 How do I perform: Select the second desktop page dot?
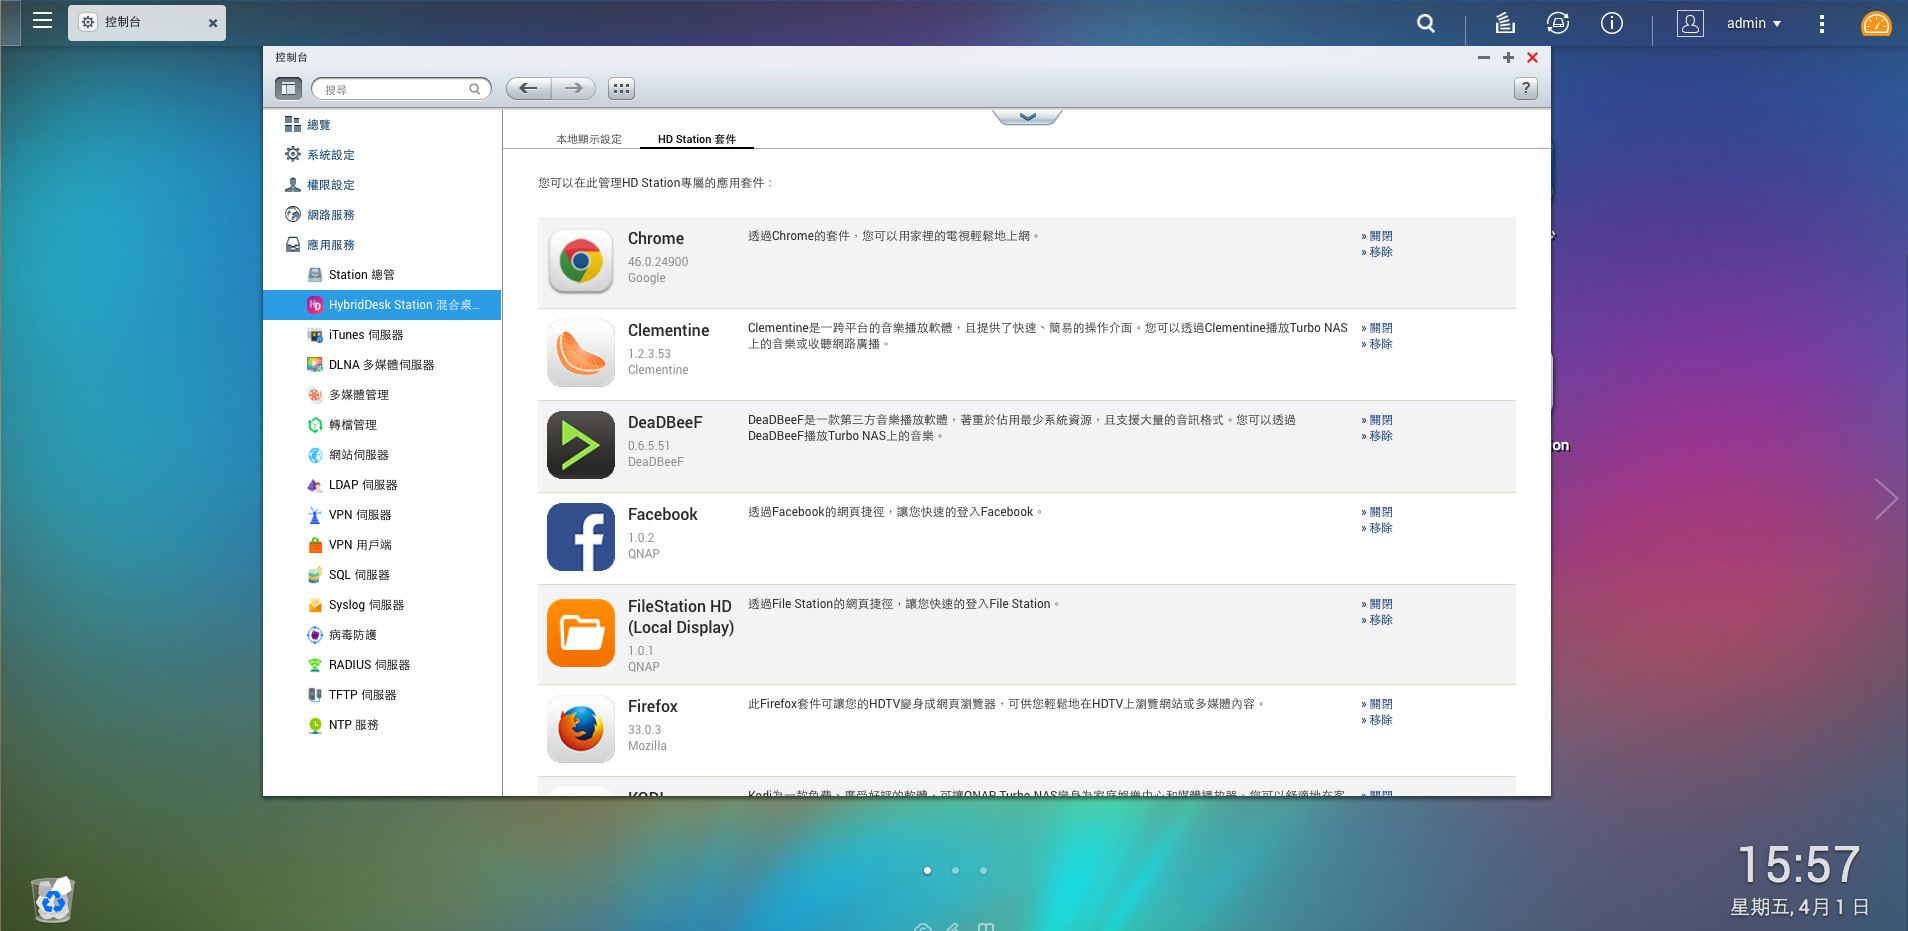[x=955, y=870]
